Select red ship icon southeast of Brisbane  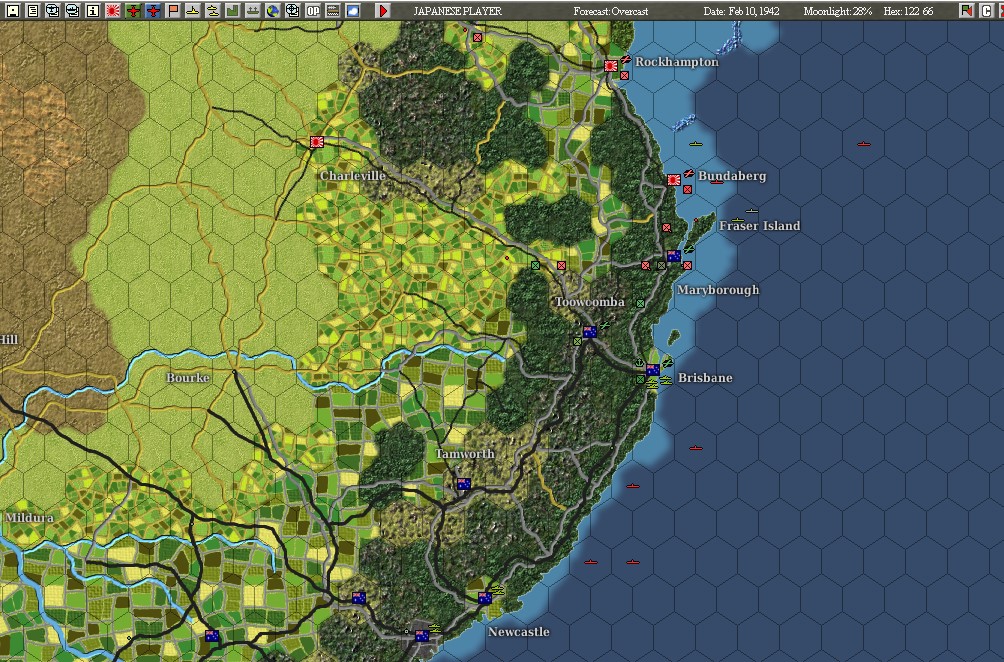695,448
